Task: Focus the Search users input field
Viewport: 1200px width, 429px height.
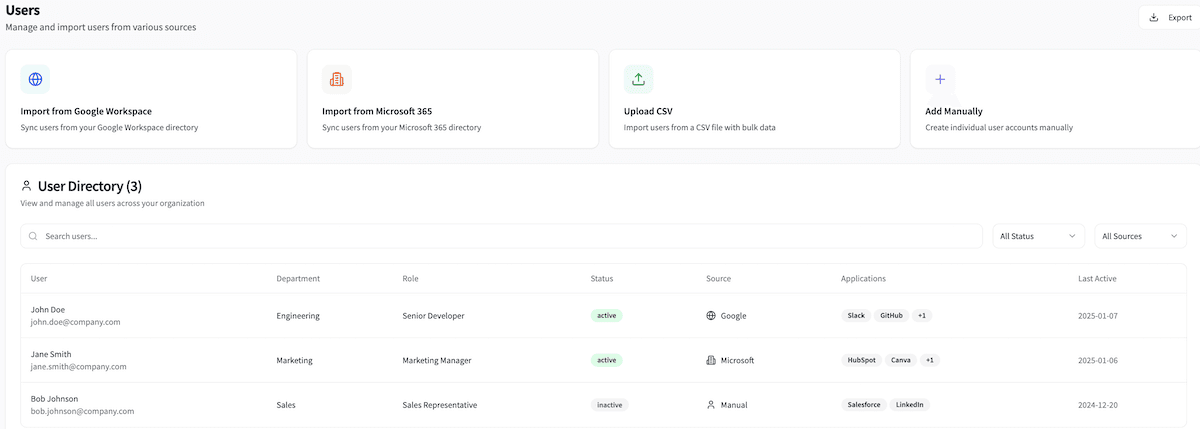Action: pos(500,236)
